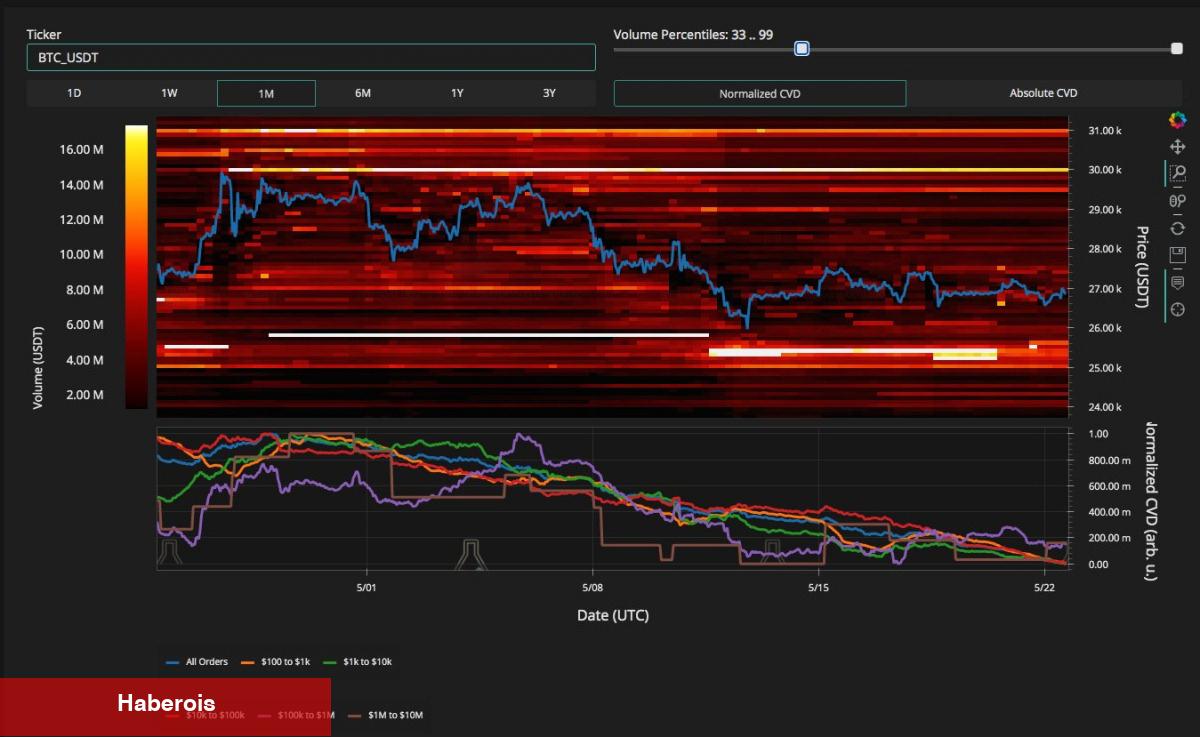Image resolution: width=1200 pixels, height=737 pixels.
Task: Activate the Box Zoom tool
Action: [x=1177, y=174]
